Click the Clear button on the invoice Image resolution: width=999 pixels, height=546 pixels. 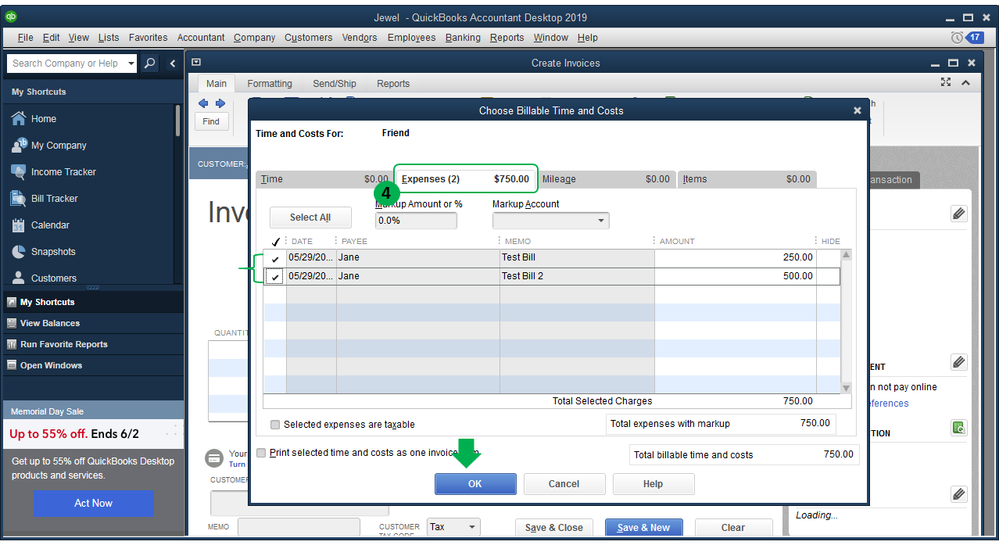(x=733, y=528)
